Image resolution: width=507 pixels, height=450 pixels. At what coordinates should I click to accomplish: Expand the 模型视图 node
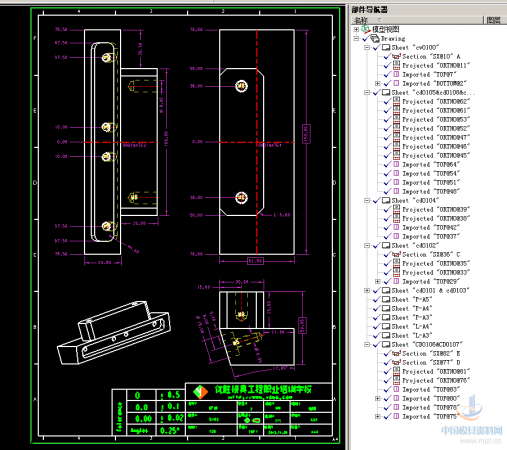[x=356, y=29]
